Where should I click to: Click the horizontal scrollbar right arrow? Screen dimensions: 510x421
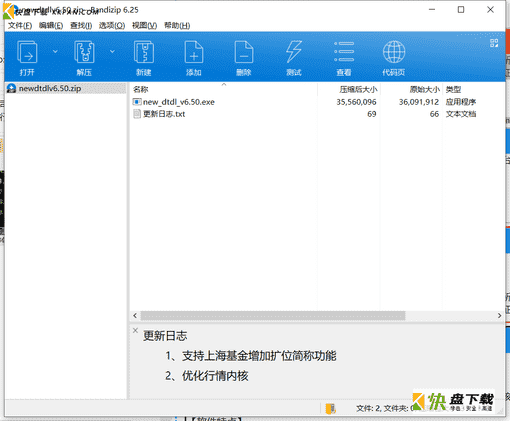point(499,315)
